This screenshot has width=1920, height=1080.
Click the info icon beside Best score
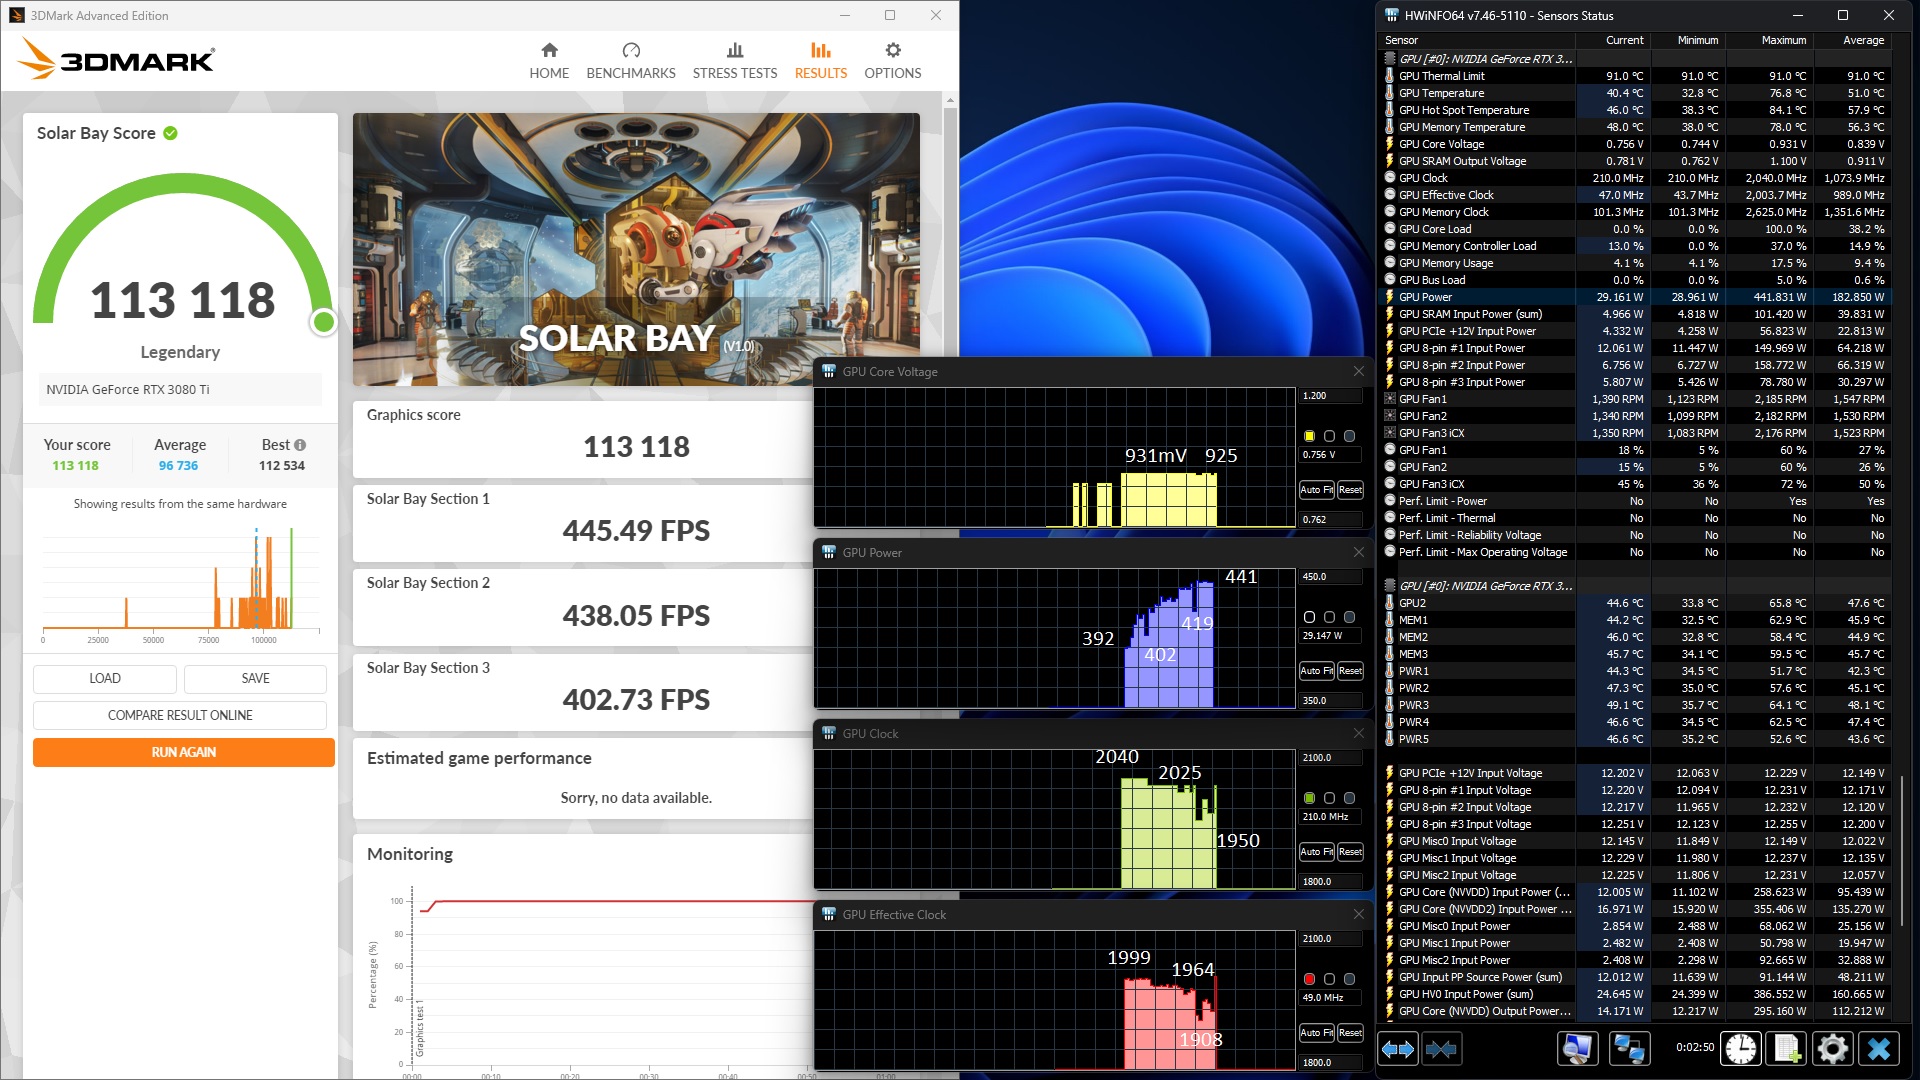pos(300,445)
